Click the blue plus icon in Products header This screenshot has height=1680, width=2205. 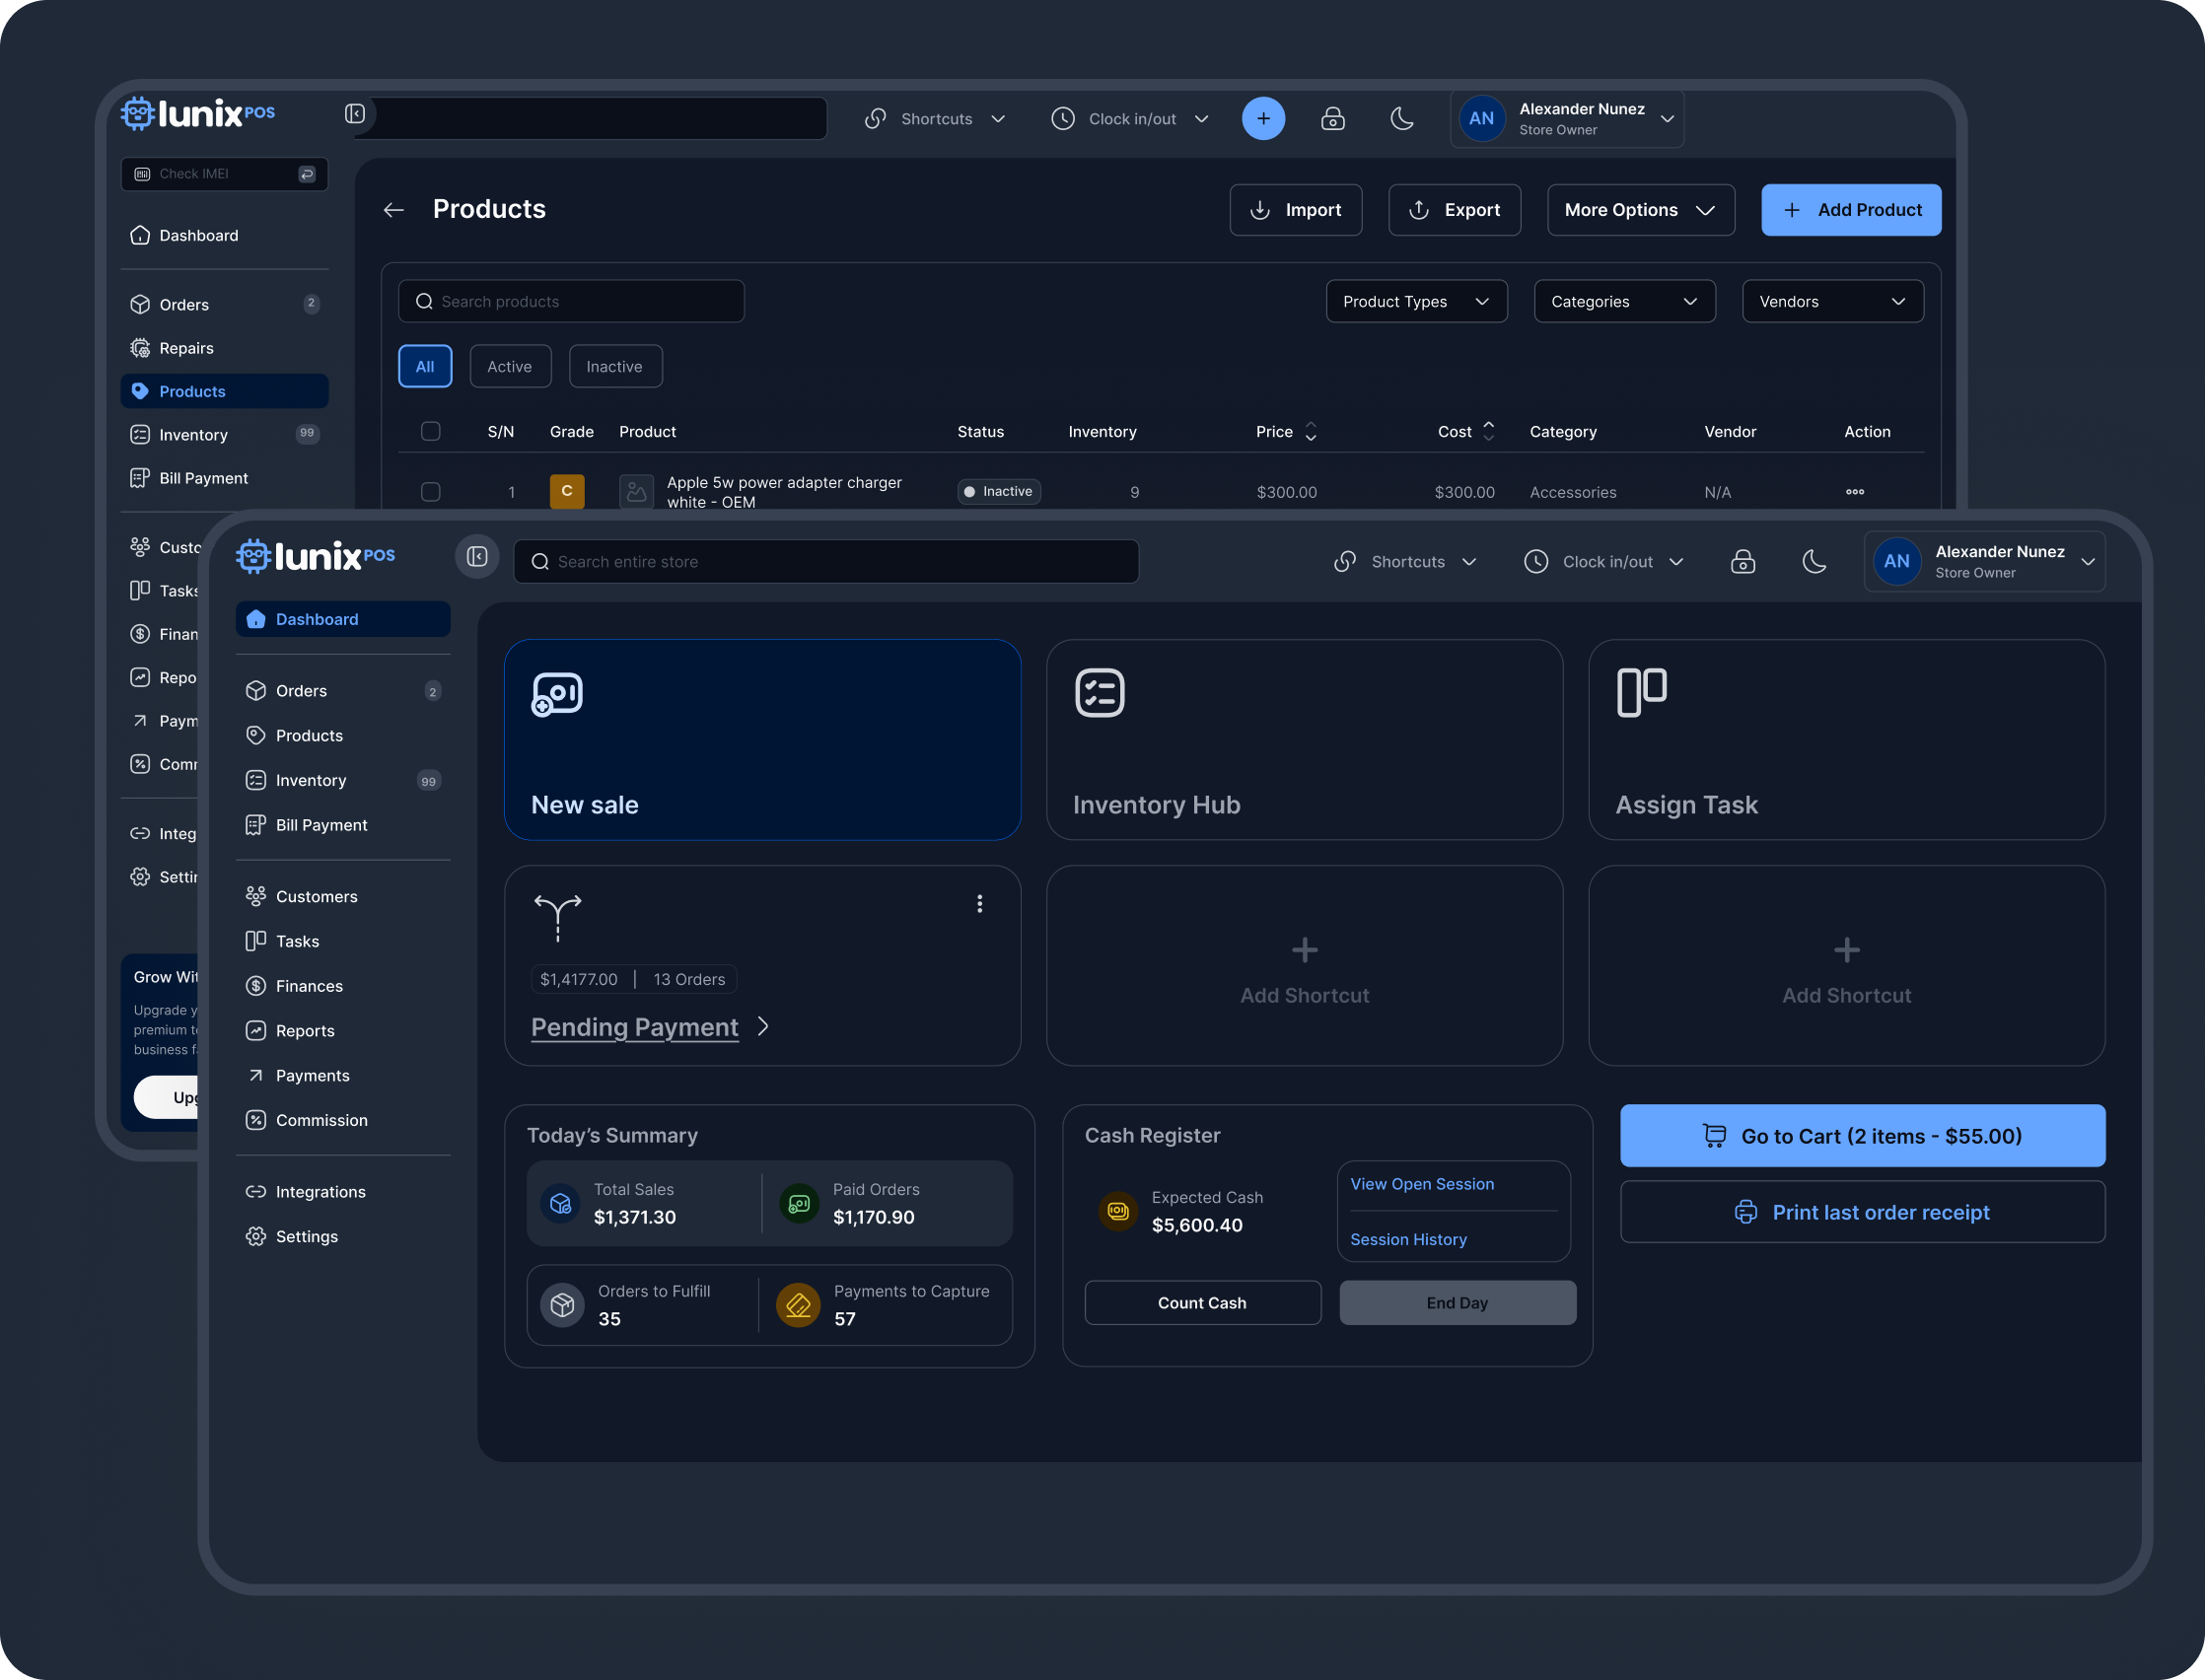1263,119
